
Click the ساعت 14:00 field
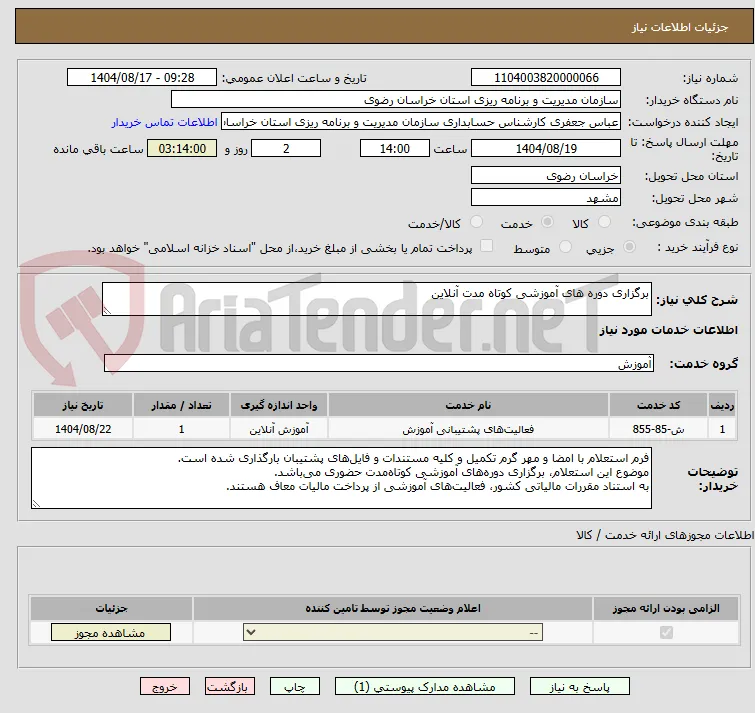[395, 148]
